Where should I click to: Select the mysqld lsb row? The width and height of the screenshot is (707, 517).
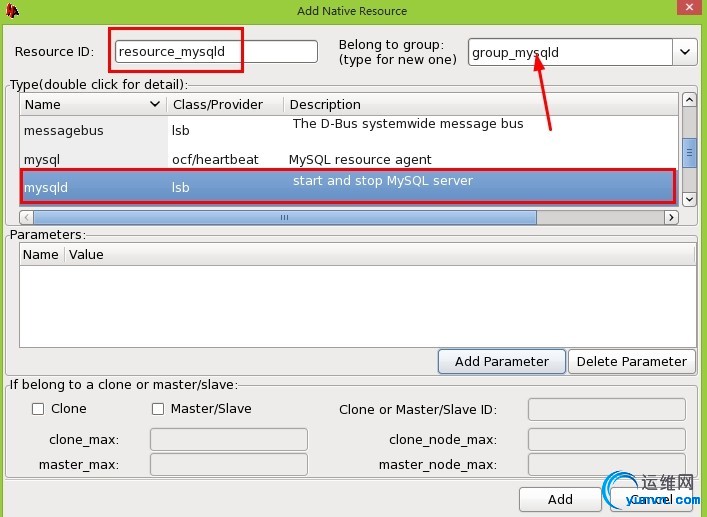tap(347, 187)
